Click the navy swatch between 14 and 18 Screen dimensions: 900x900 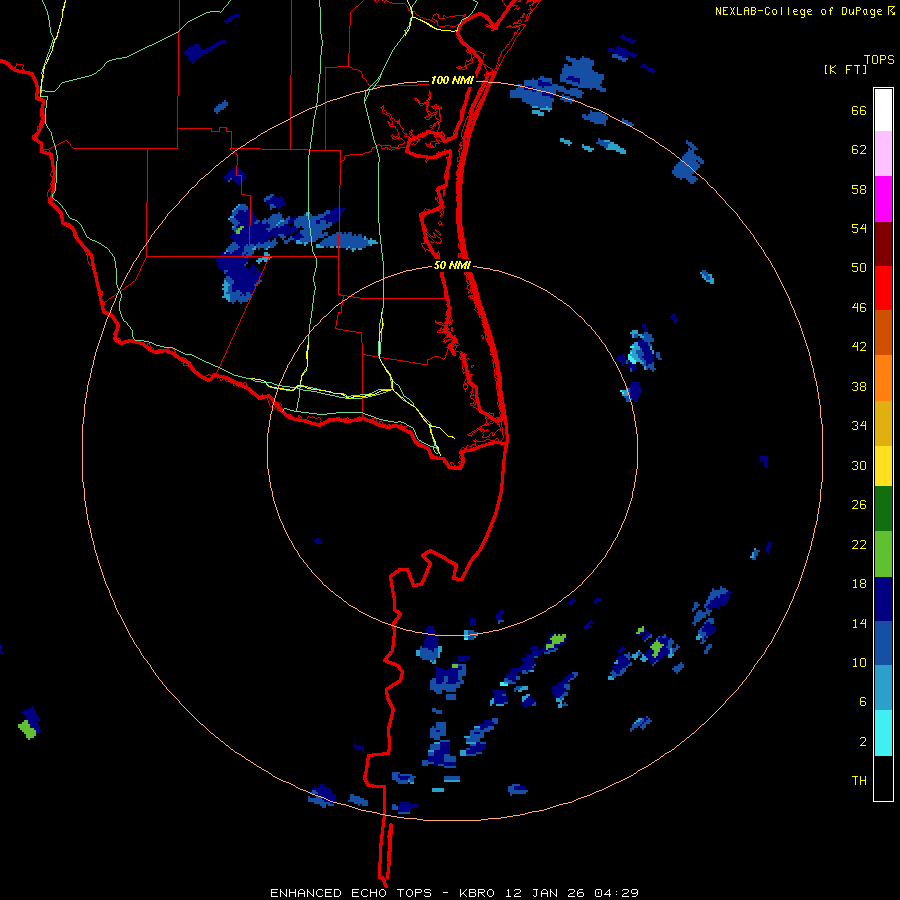coord(883,599)
